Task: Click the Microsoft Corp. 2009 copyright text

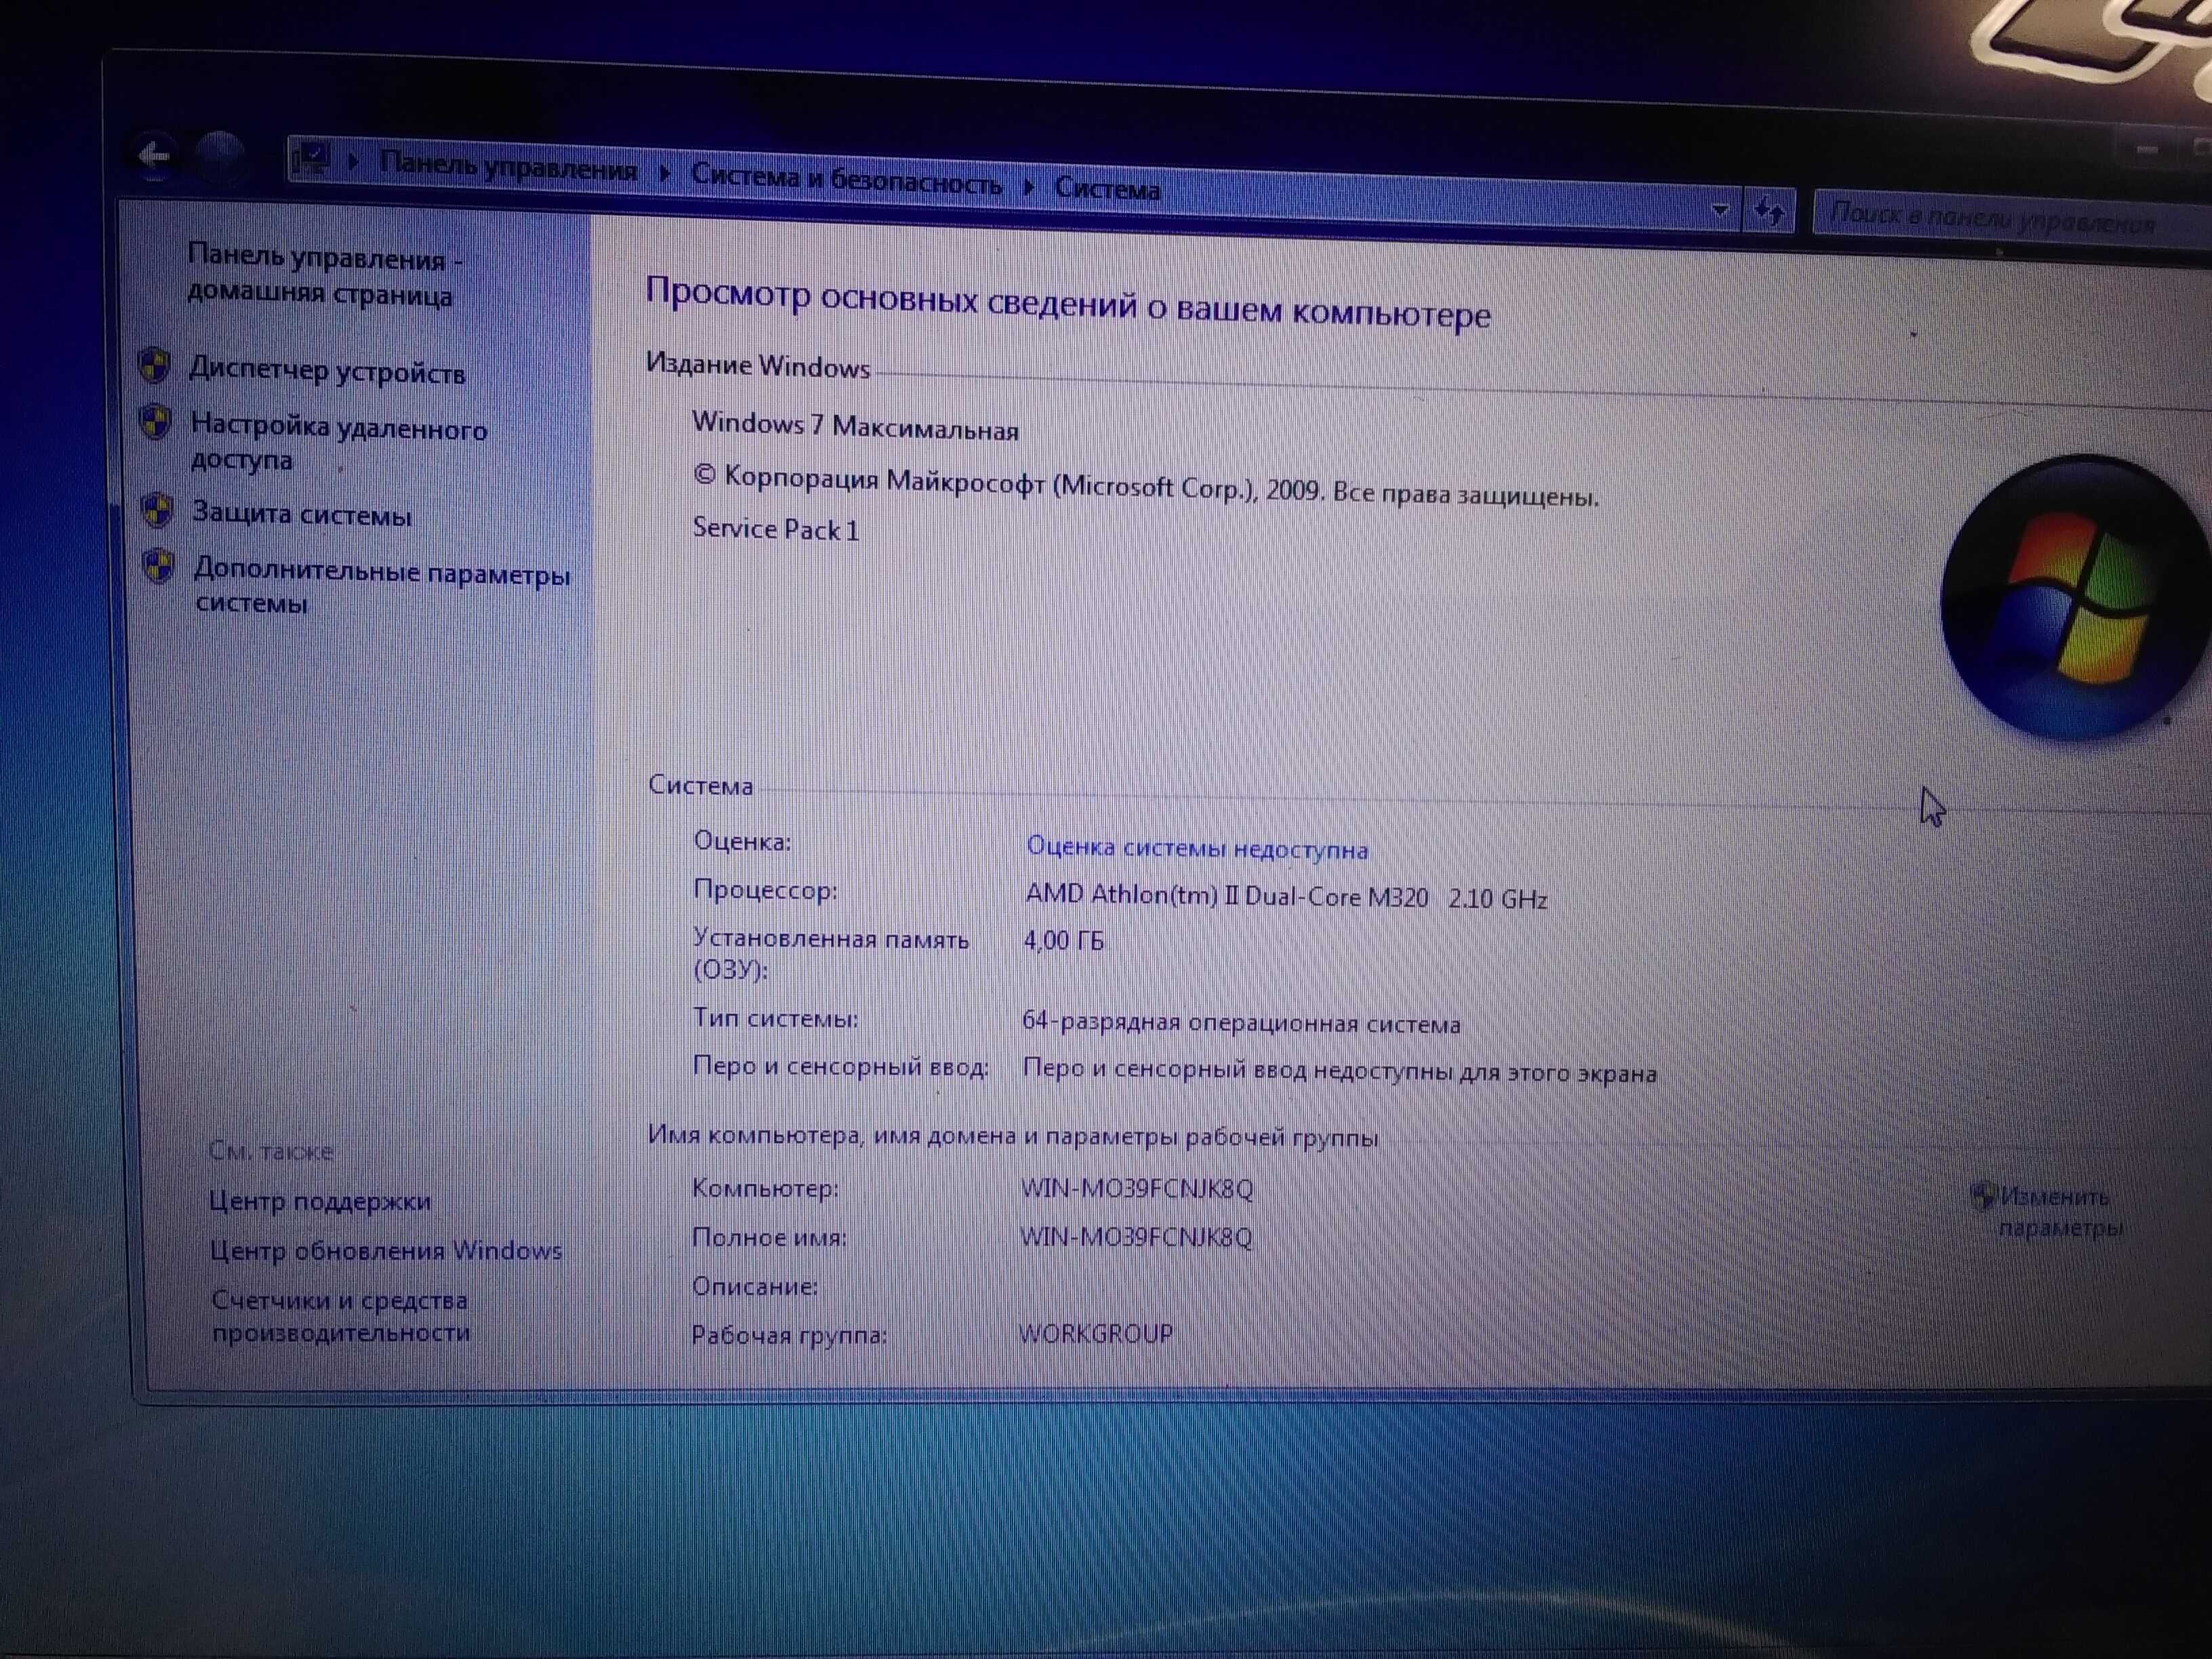Action: [x=1146, y=487]
